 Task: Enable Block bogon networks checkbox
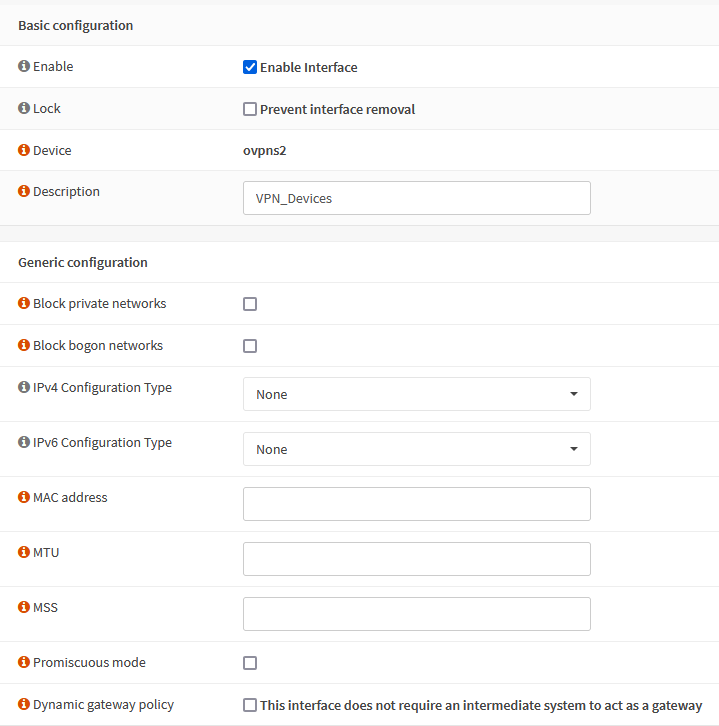pyautogui.click(x=250, y=346)
